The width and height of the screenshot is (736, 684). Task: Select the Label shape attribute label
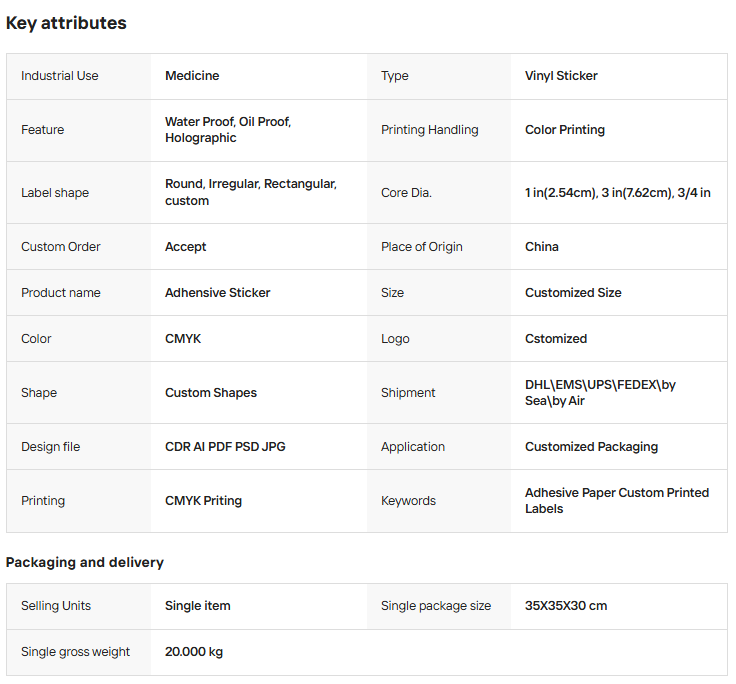pos(55,192)
